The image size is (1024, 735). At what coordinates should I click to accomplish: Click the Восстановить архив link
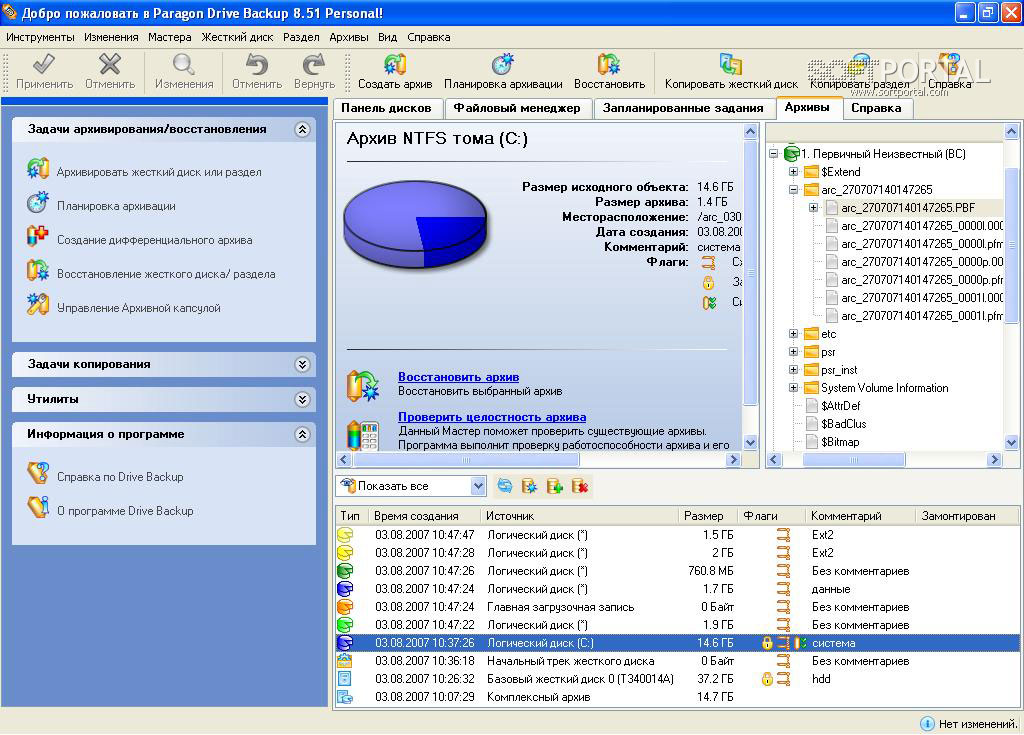coord(458,377)
